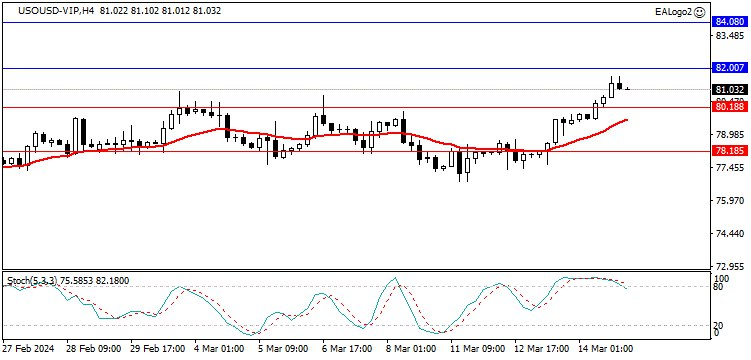Click the Stoch(5,3,3) indicator label
Viewport: 751px width, 360px height.
coord(31,281)
